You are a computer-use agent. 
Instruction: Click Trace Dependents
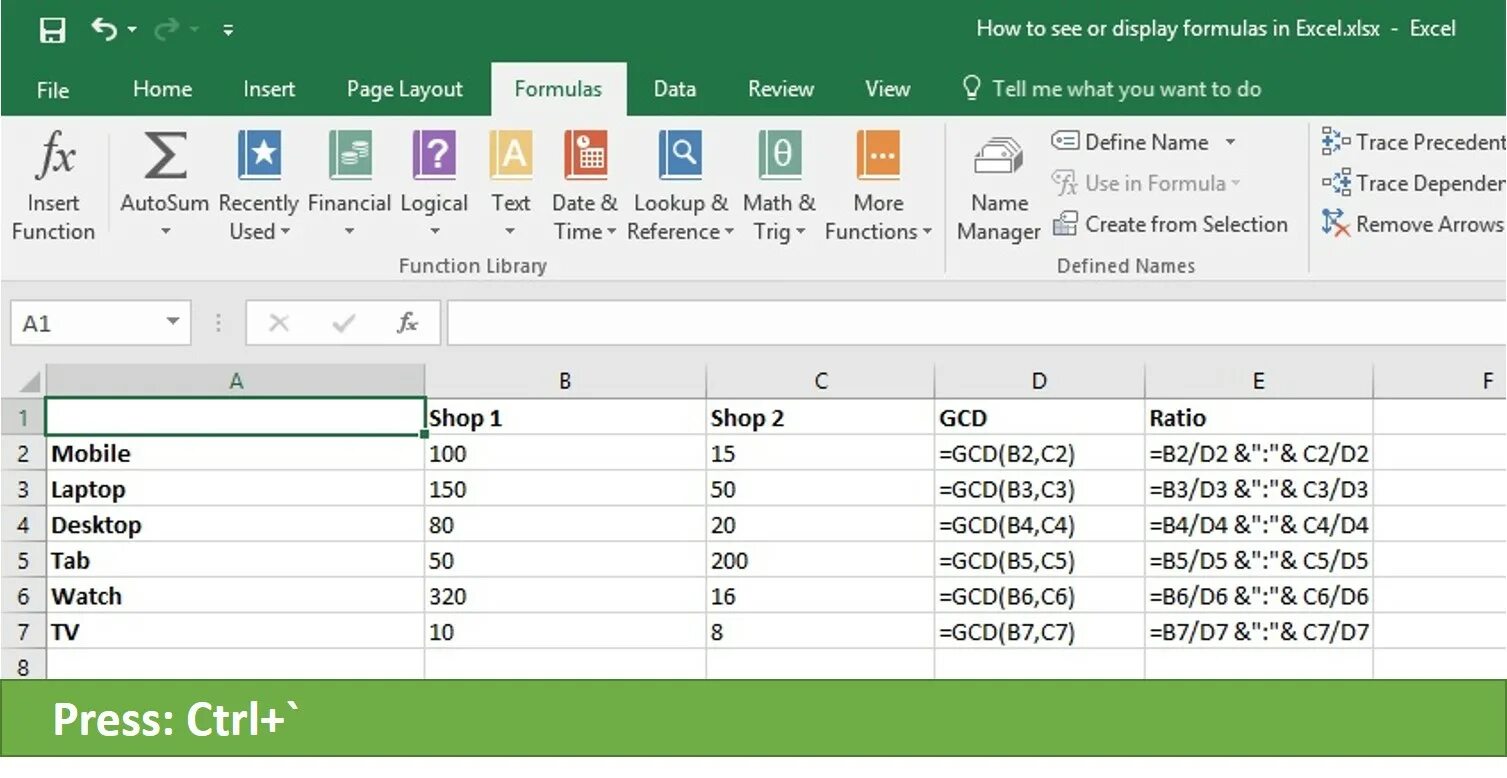coord(1413,183)
